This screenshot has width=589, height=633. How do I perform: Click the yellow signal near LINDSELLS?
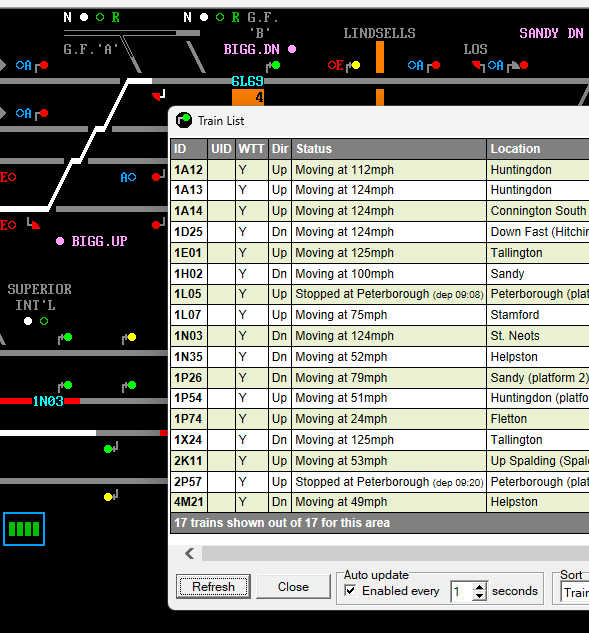click(356, 65)
